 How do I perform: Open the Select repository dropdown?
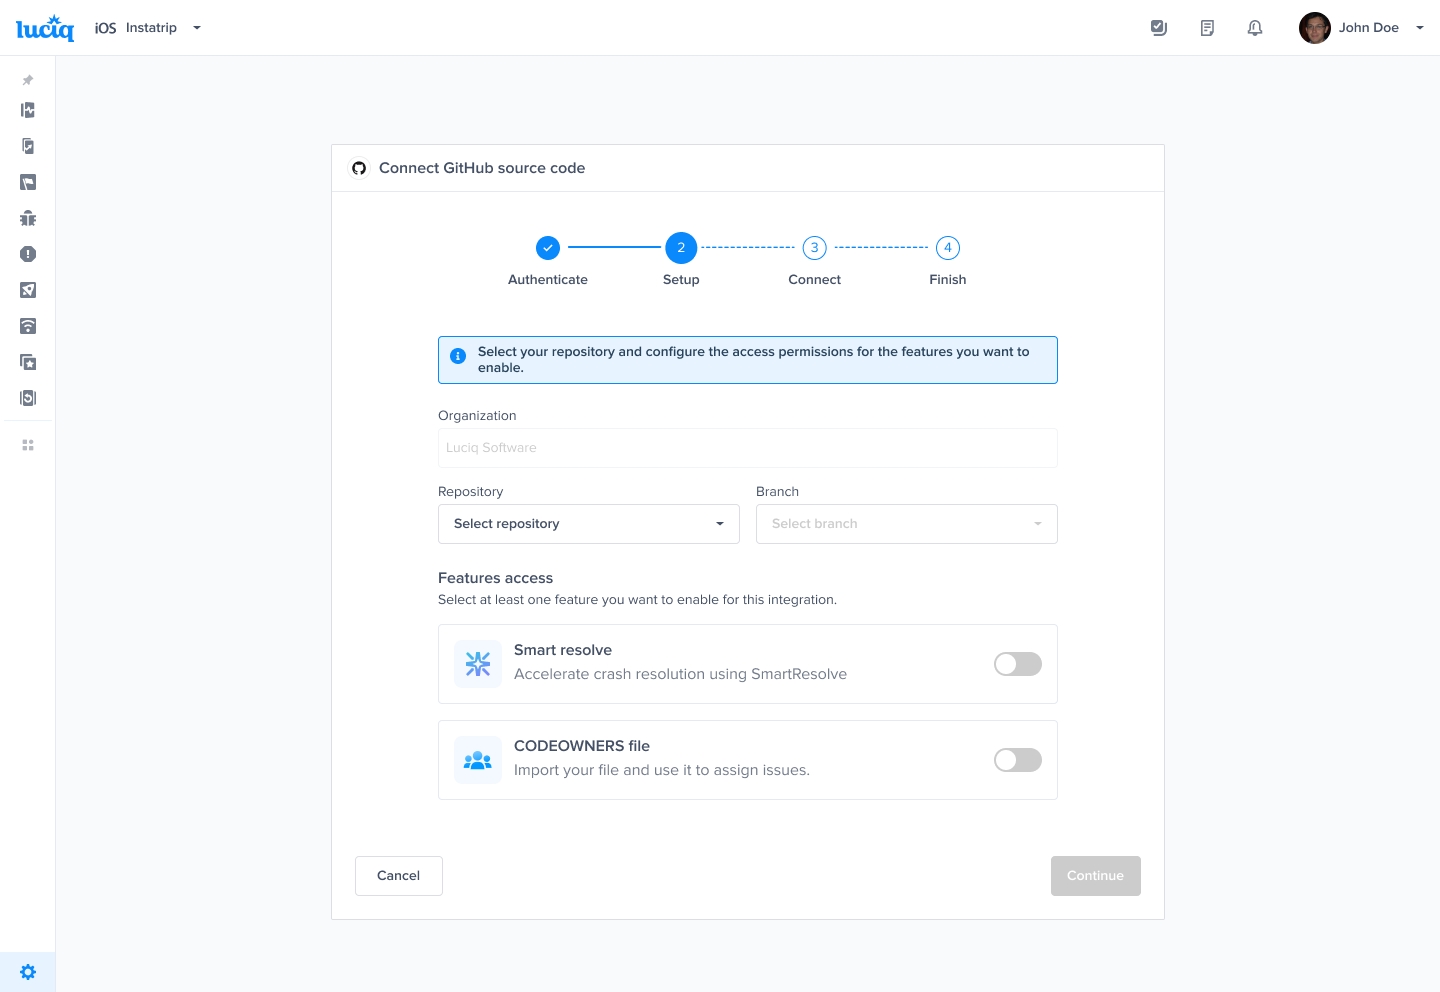click(x=588, y=524)
